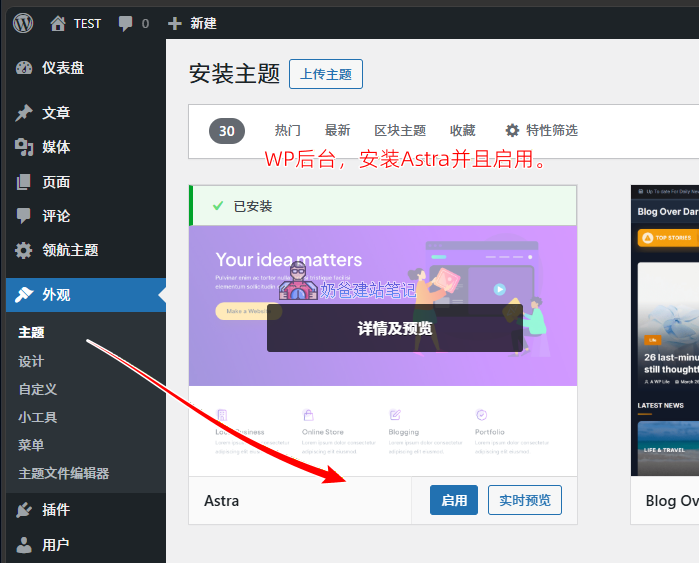This screenshot has height=563, width=699.
Task: Switch to the 区块主题 filter tab
Action: [400, 131]
